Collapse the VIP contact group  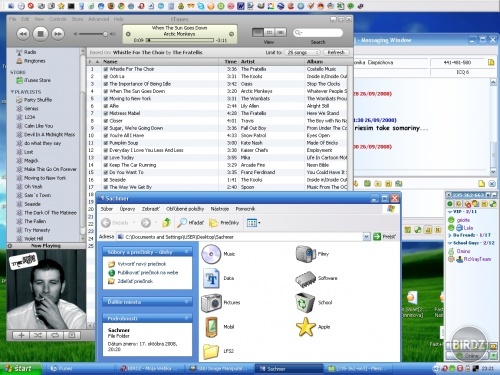(x=450, y=212)
